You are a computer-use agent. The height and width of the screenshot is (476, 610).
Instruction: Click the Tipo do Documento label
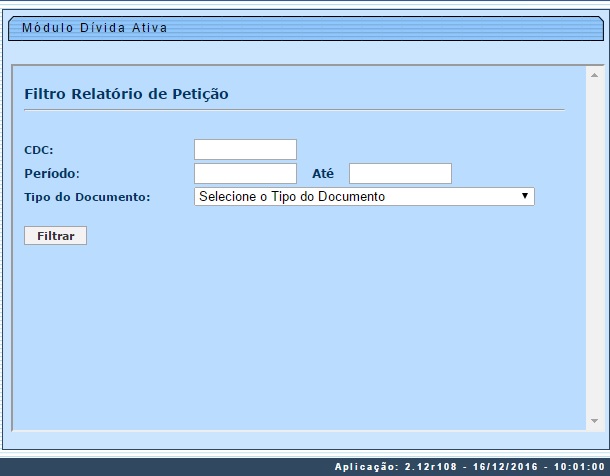coord(87,197)
